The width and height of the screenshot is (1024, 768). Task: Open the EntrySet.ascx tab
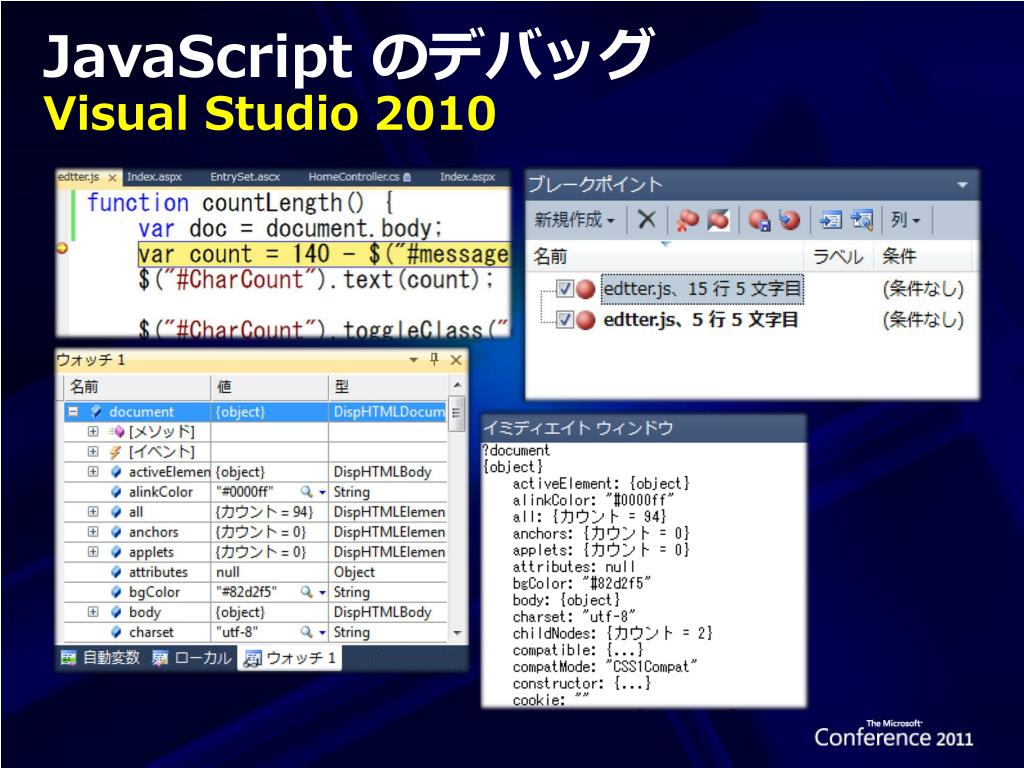click(x=245, y=177)
